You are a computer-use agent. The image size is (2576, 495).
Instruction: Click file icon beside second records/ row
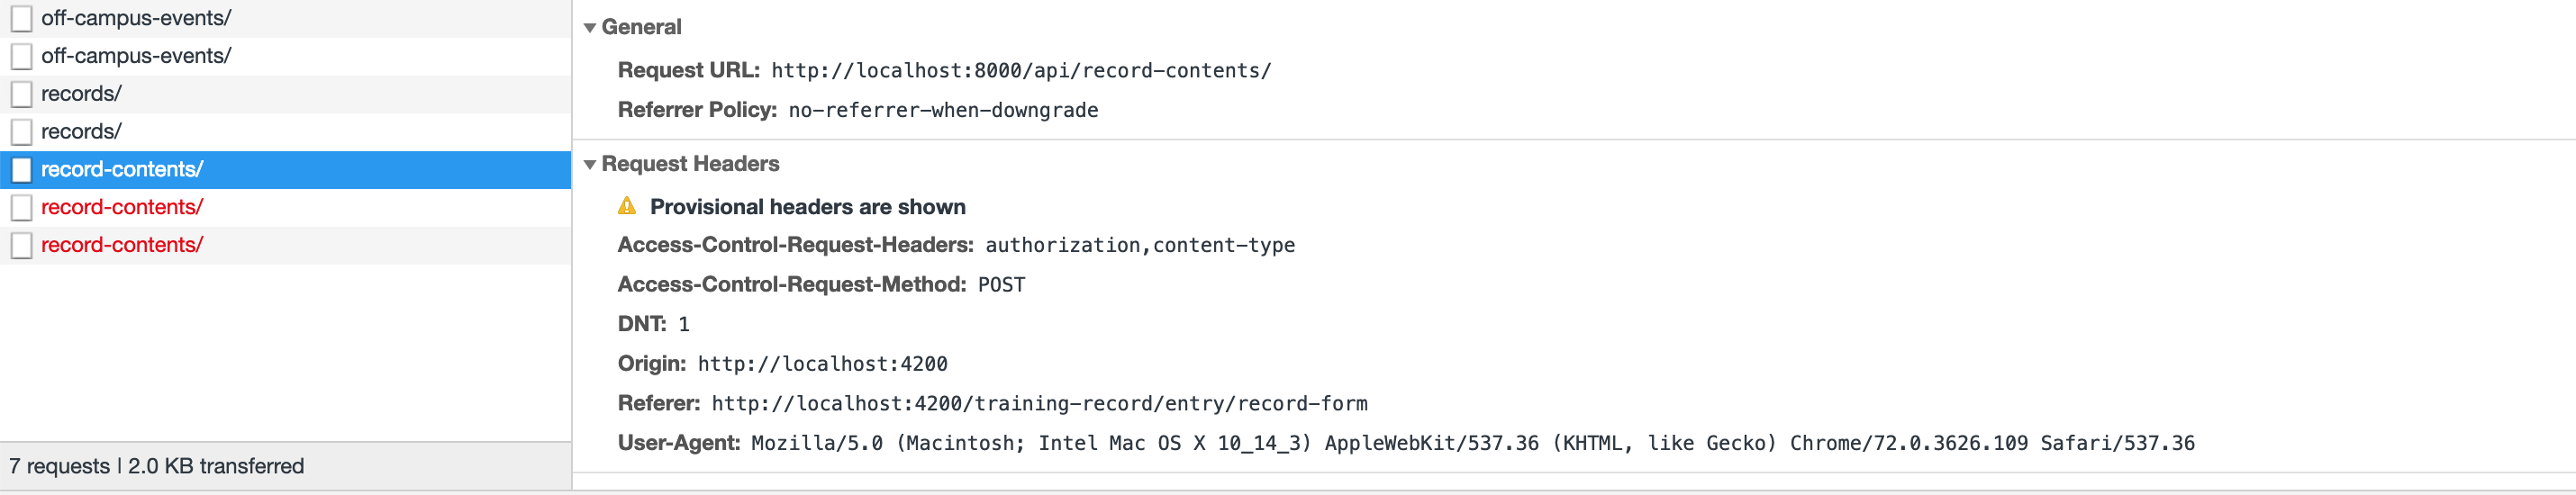click(x=21, y=132)
